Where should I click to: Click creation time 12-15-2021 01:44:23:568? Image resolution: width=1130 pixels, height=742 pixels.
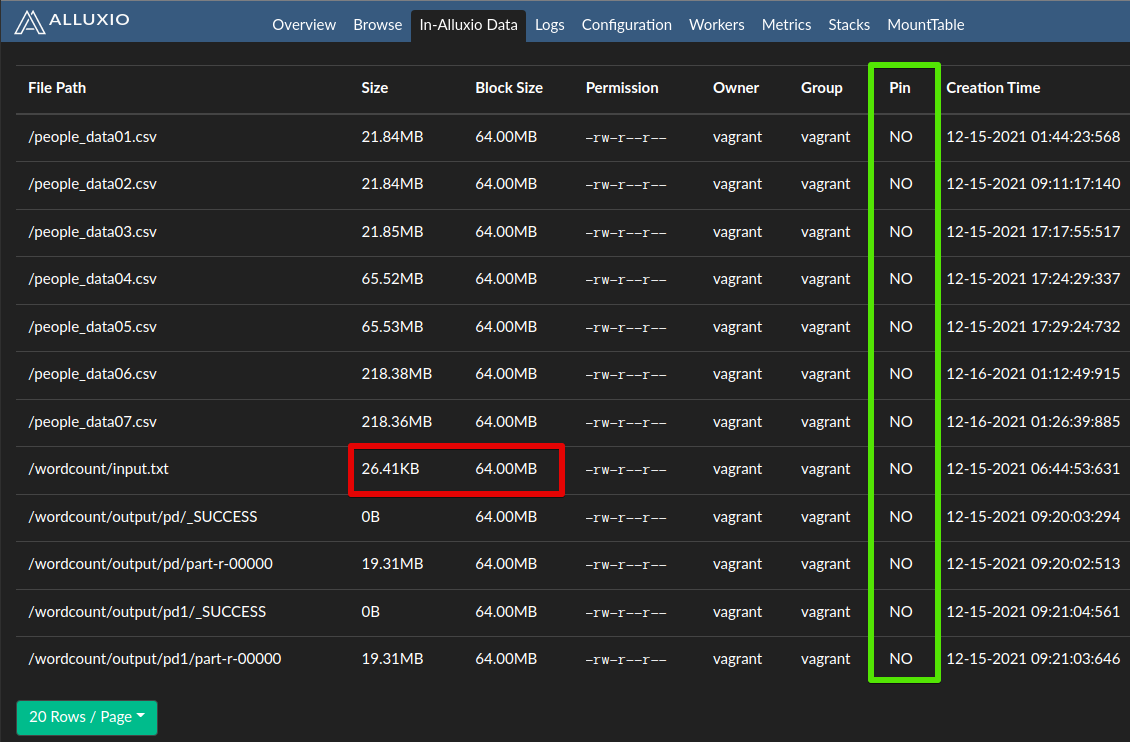[1033, 137]
